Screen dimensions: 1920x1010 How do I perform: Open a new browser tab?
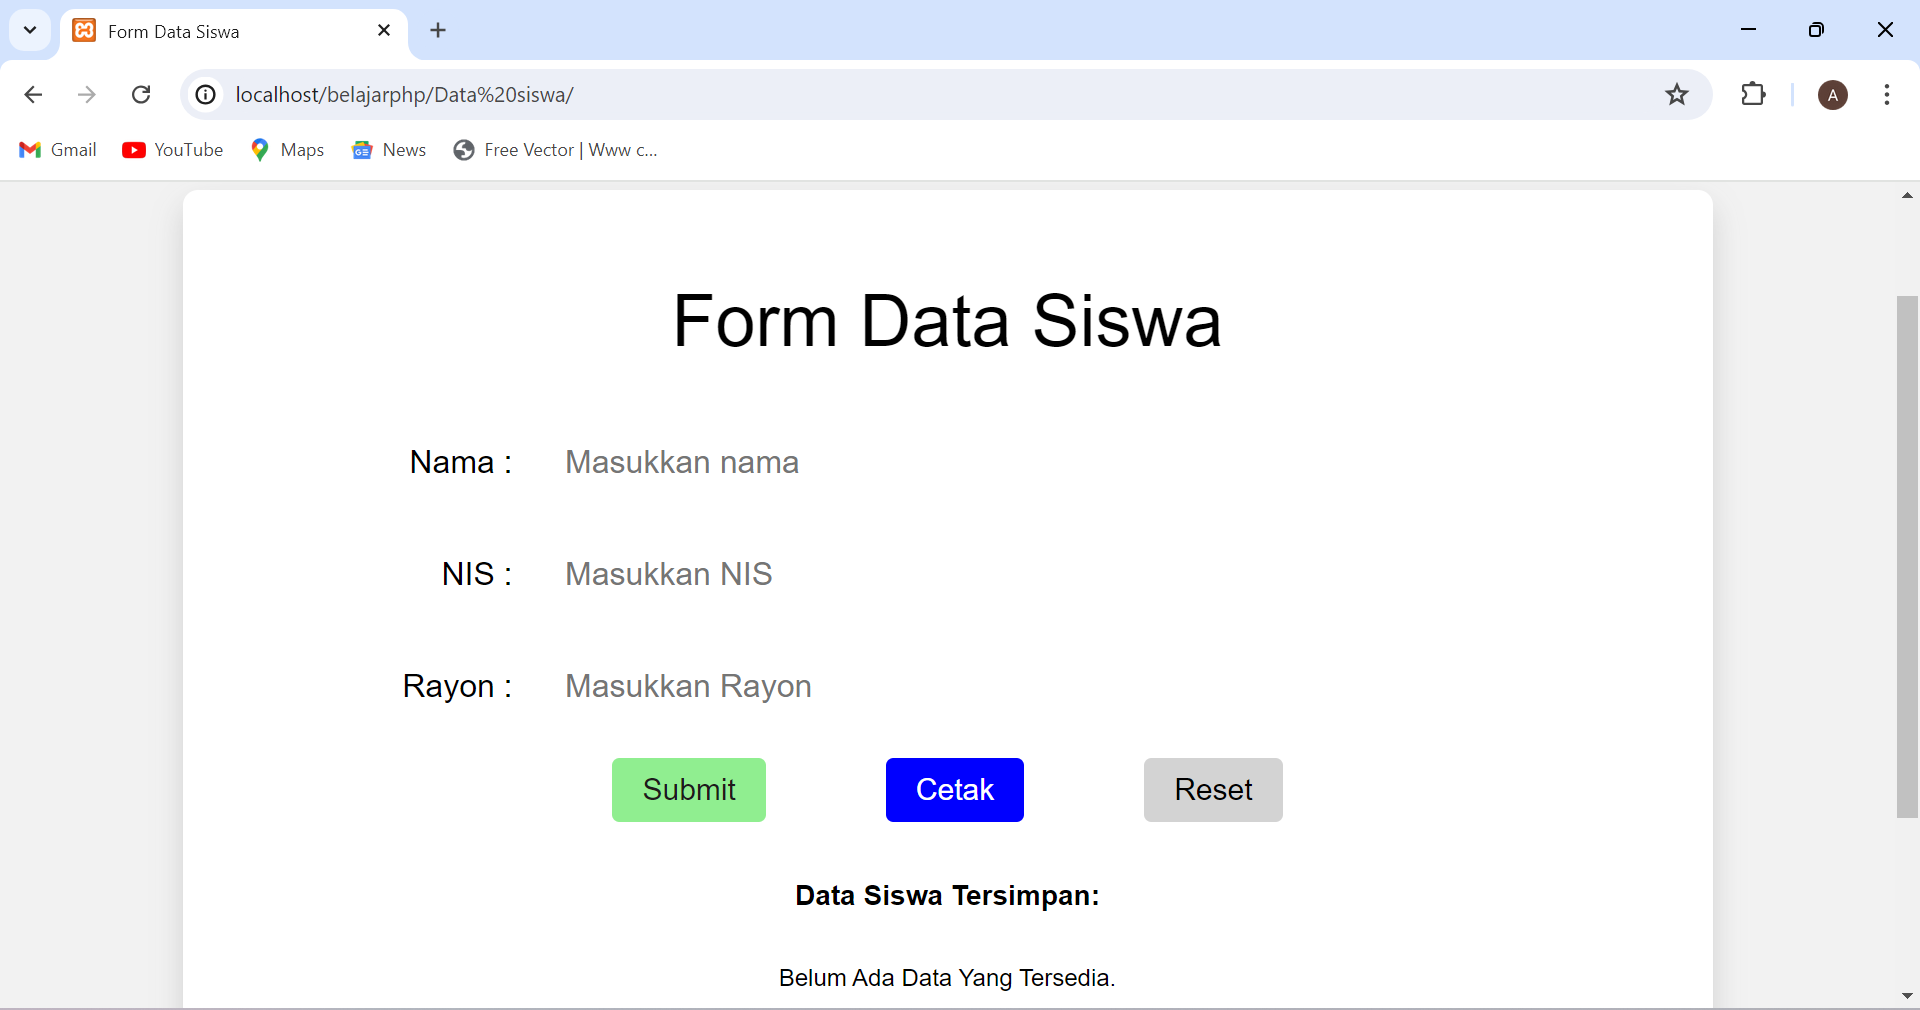tap(438, 30)
